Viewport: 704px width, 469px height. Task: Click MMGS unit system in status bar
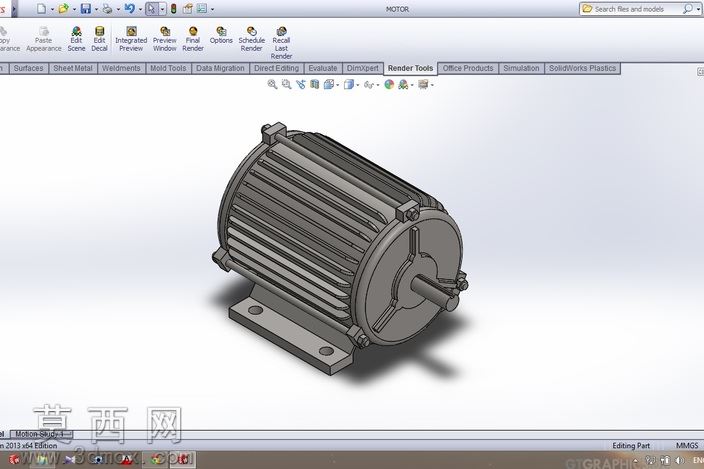tap(687, 445)
